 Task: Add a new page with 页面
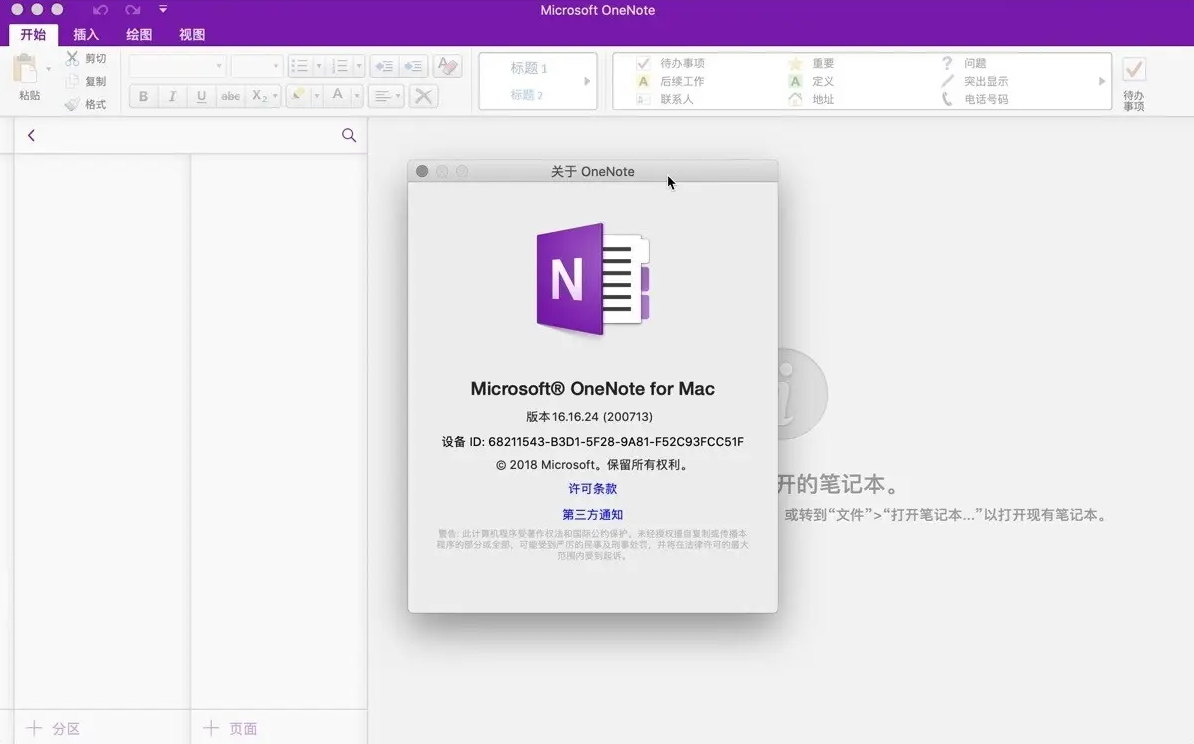click(x=231, y=728)
